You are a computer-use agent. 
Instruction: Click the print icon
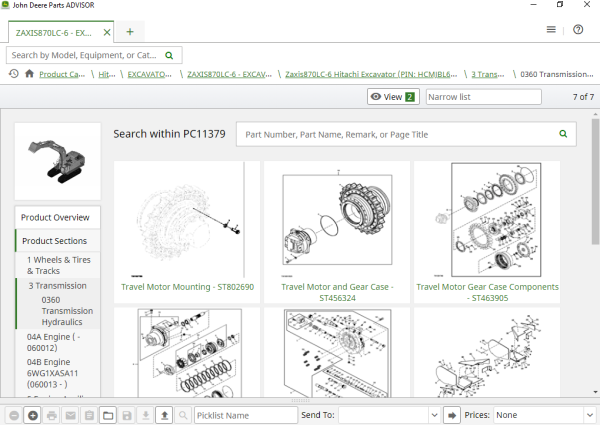tap(52, 415)
